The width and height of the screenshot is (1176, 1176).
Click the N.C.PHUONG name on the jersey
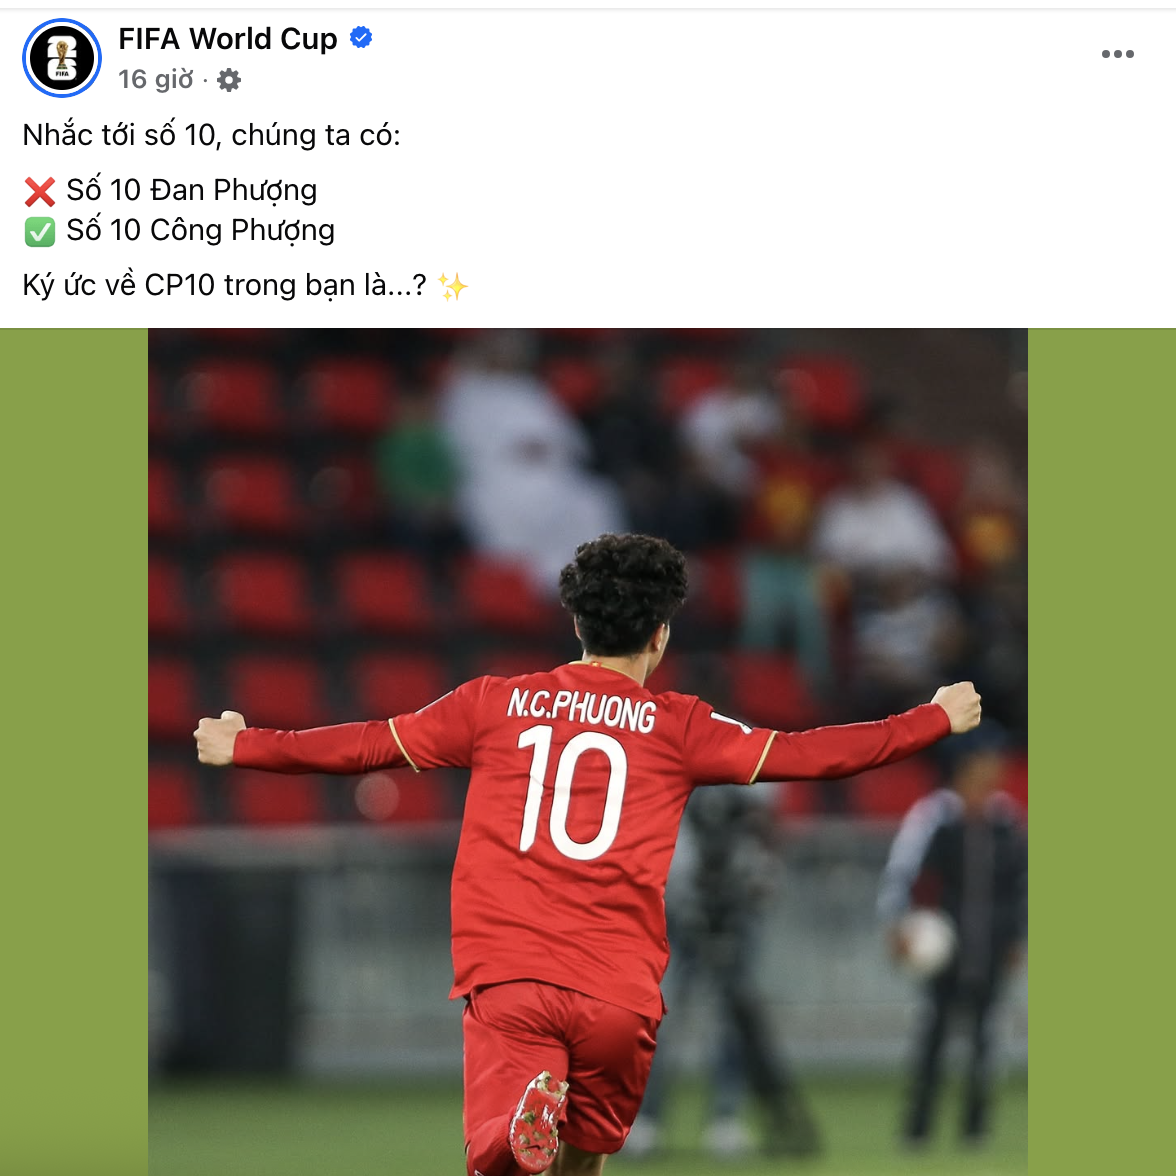click(581, 709)
